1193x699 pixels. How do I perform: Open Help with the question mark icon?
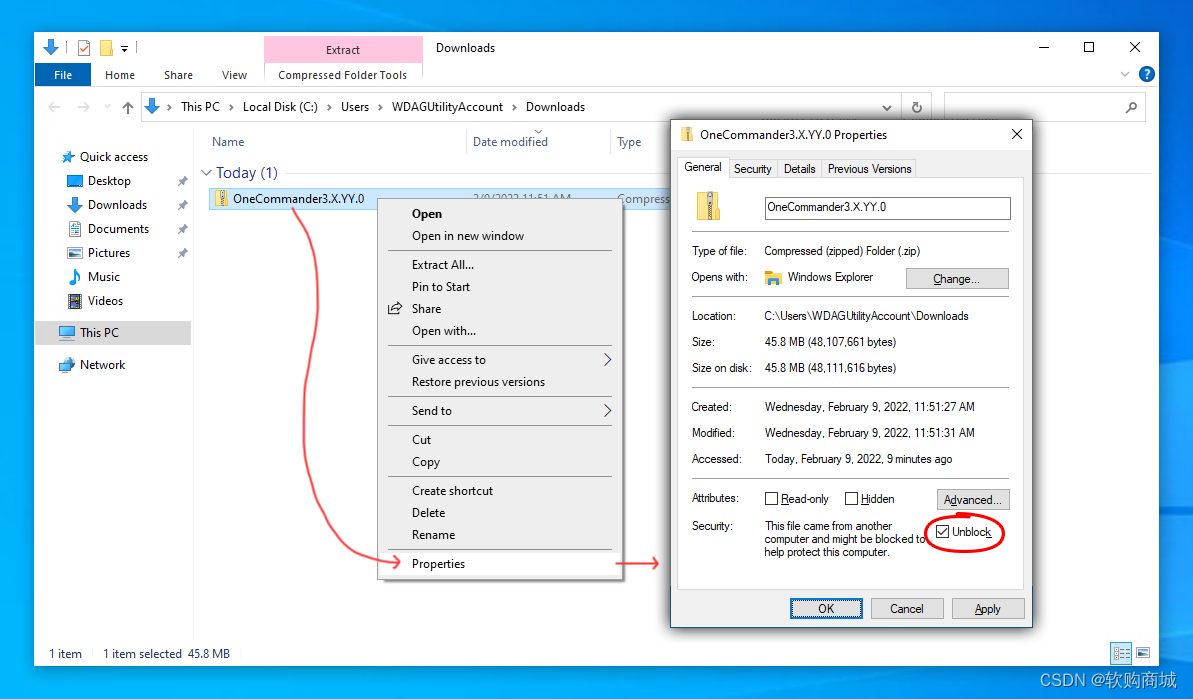1147,75
